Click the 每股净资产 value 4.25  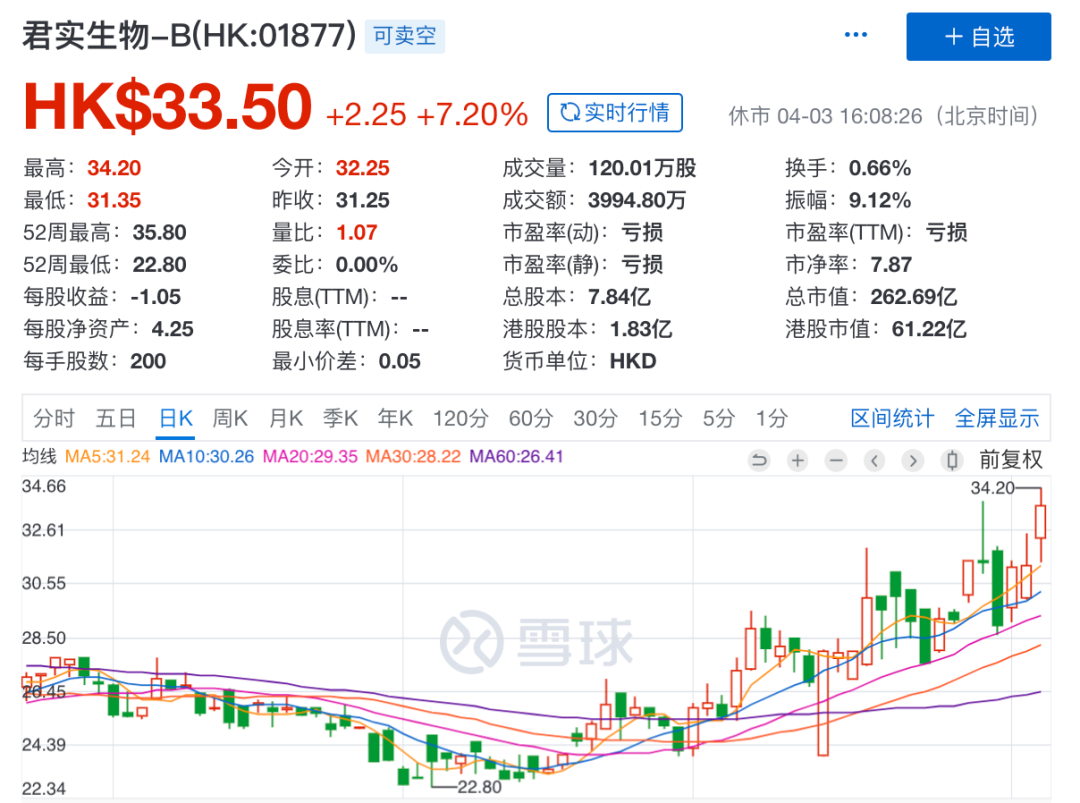[172, 329]
